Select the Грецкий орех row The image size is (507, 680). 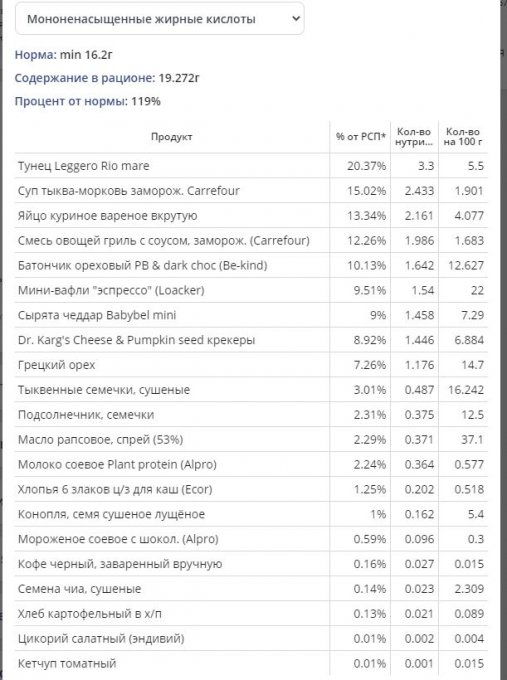click(251, 365)
